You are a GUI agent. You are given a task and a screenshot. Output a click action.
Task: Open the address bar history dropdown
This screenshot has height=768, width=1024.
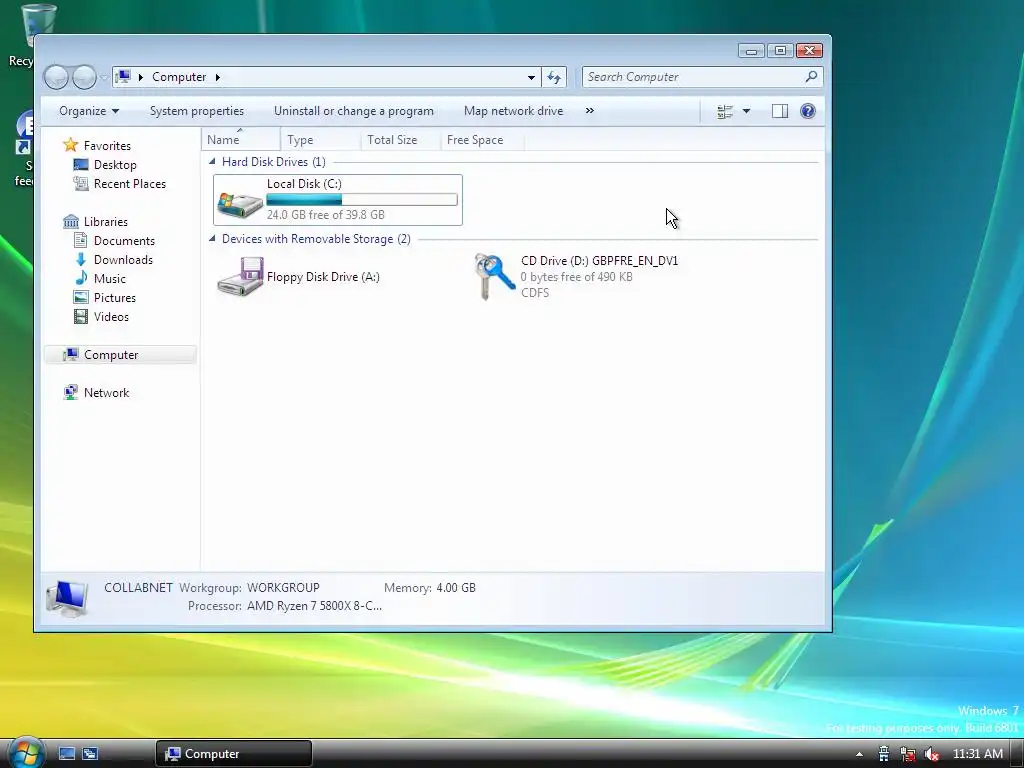(532, 77)
